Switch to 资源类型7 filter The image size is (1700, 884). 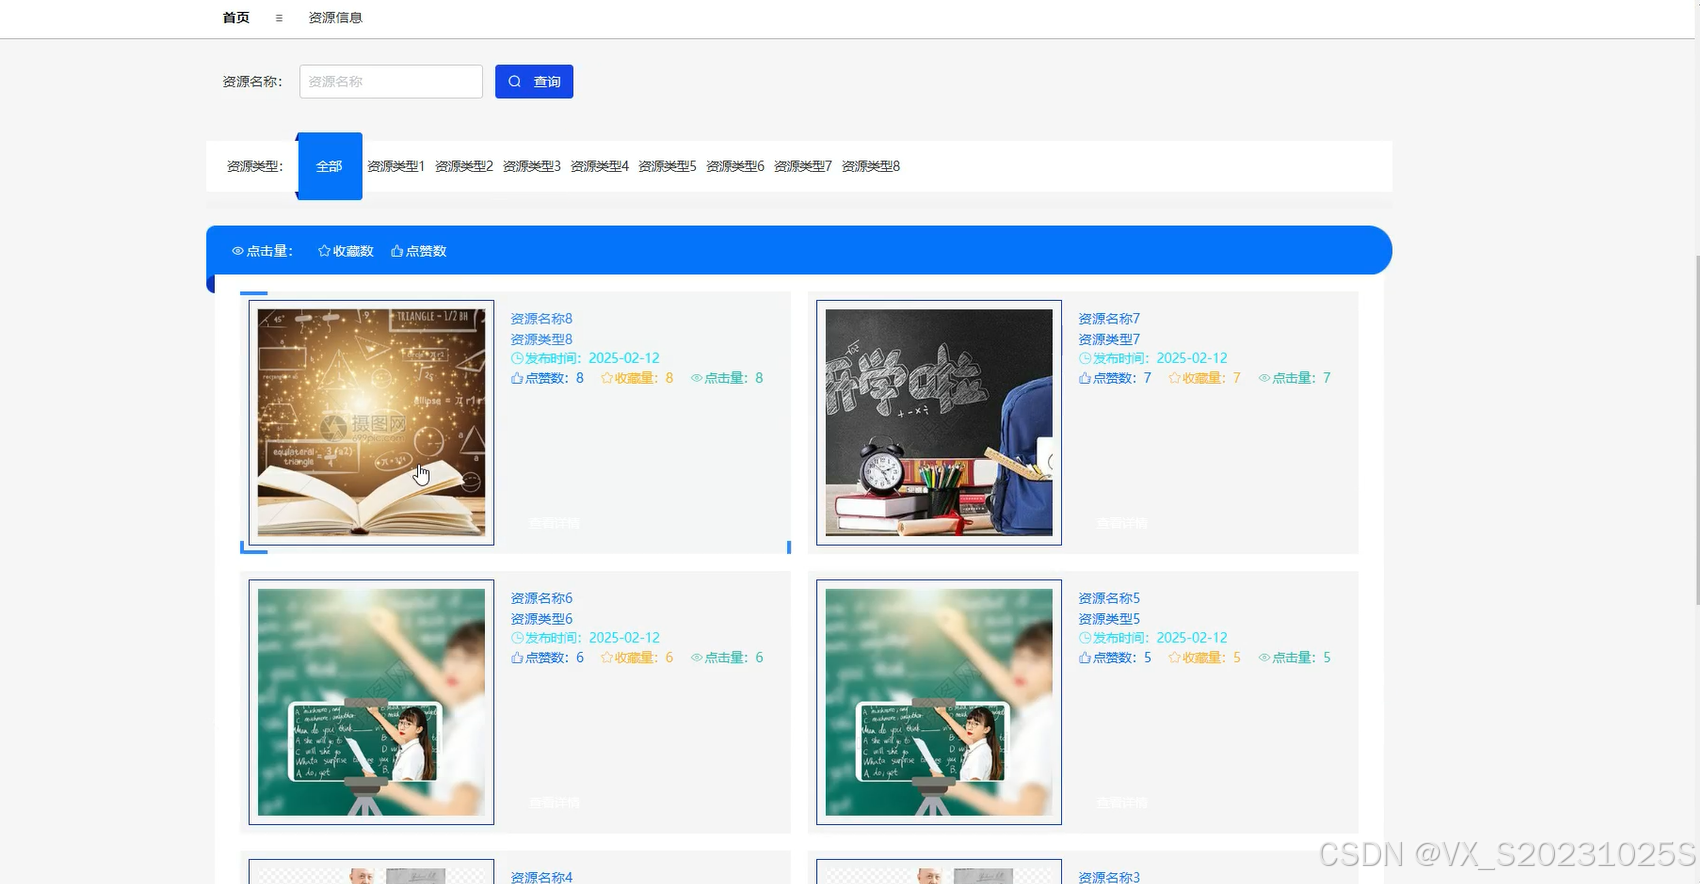pos(803,166)
